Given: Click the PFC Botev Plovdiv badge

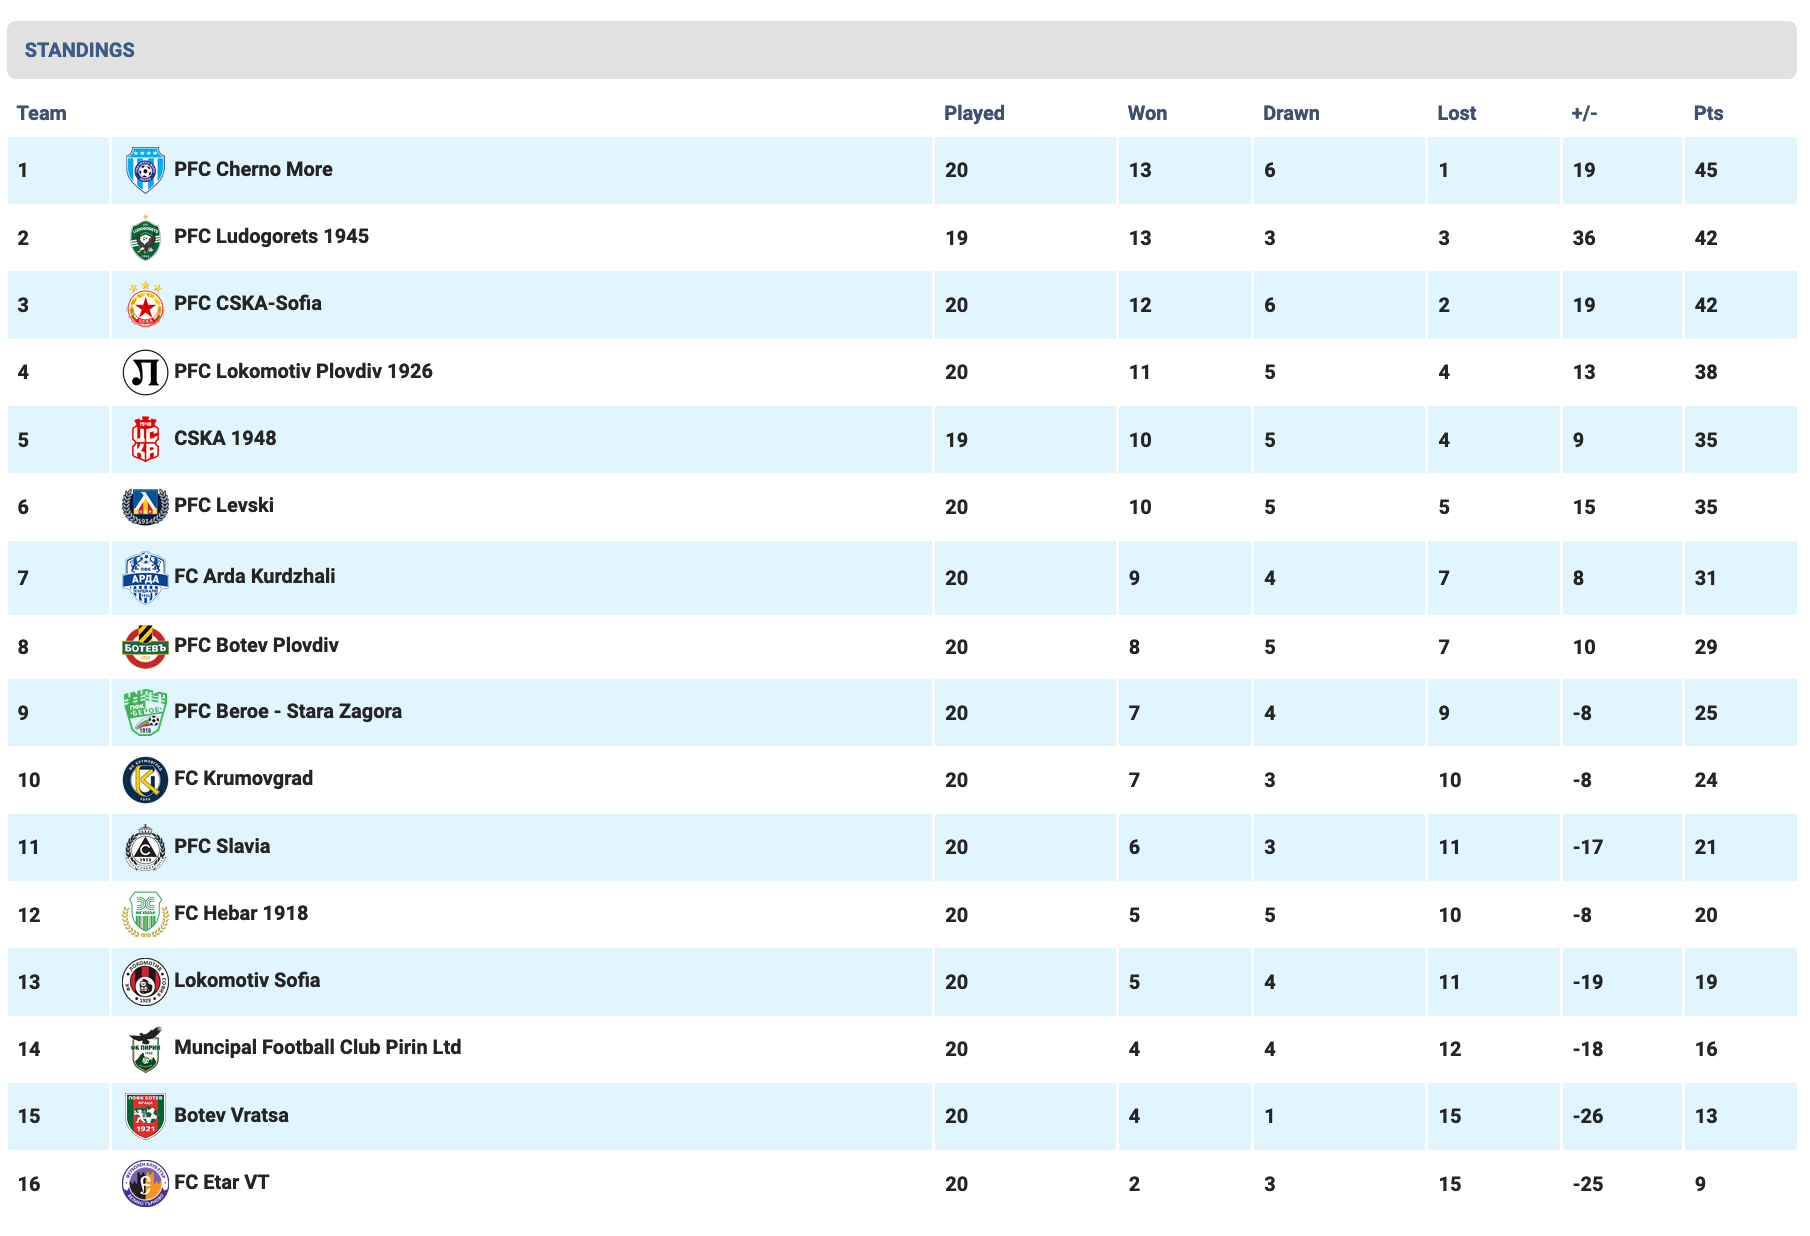Looking at the screenshot, I should [x=145, y=646].
